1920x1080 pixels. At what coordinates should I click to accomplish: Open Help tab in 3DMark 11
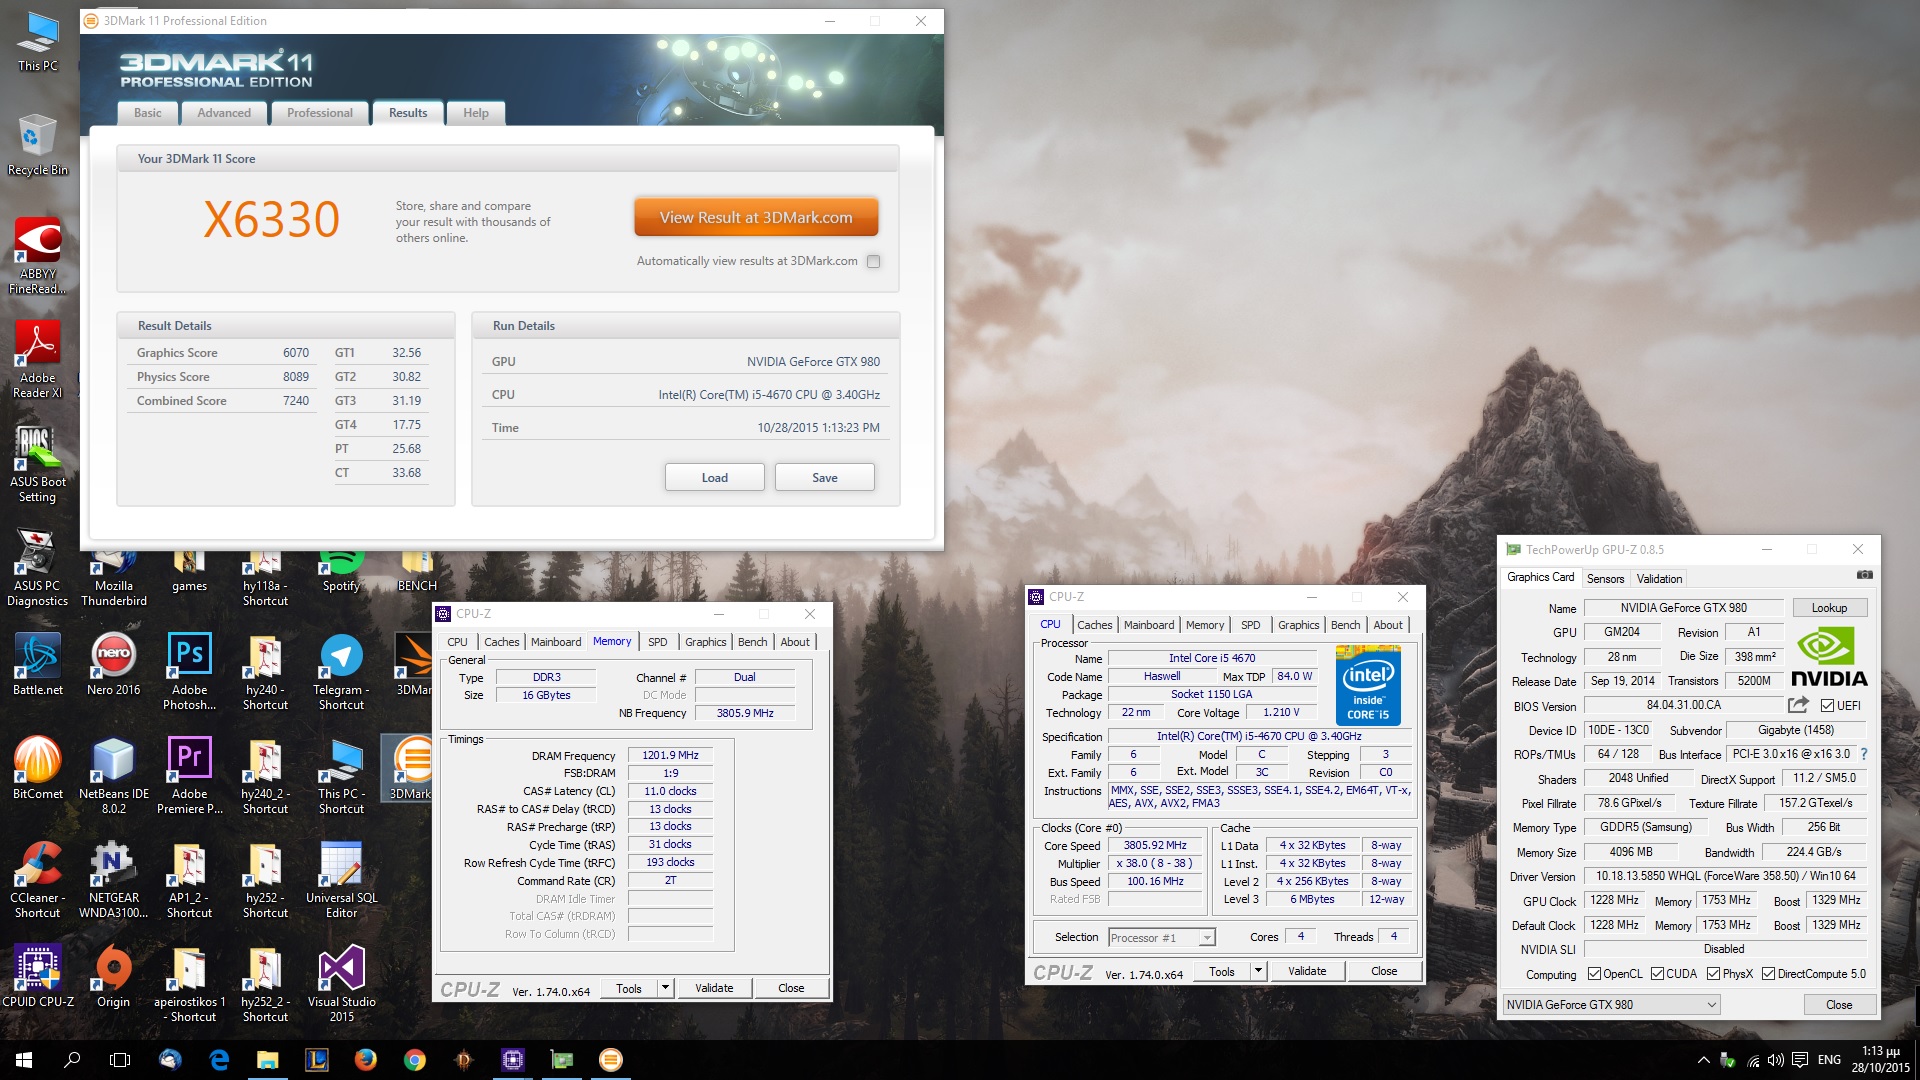pyautogui.click(x=476, y=113)
